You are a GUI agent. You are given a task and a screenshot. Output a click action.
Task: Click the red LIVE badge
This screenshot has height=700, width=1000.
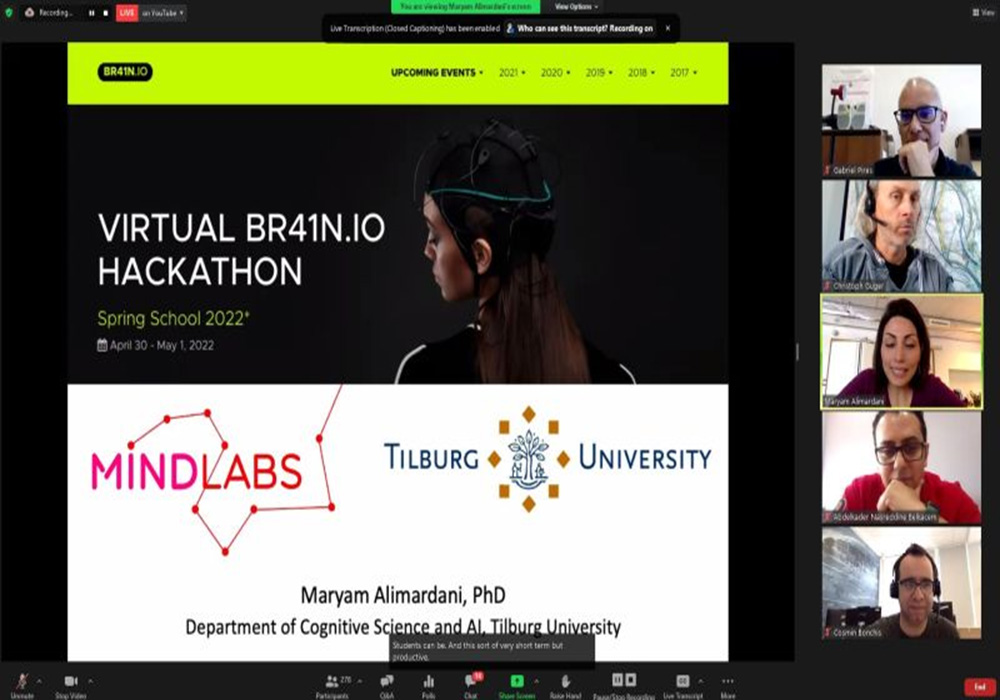[x=127, y=13]
